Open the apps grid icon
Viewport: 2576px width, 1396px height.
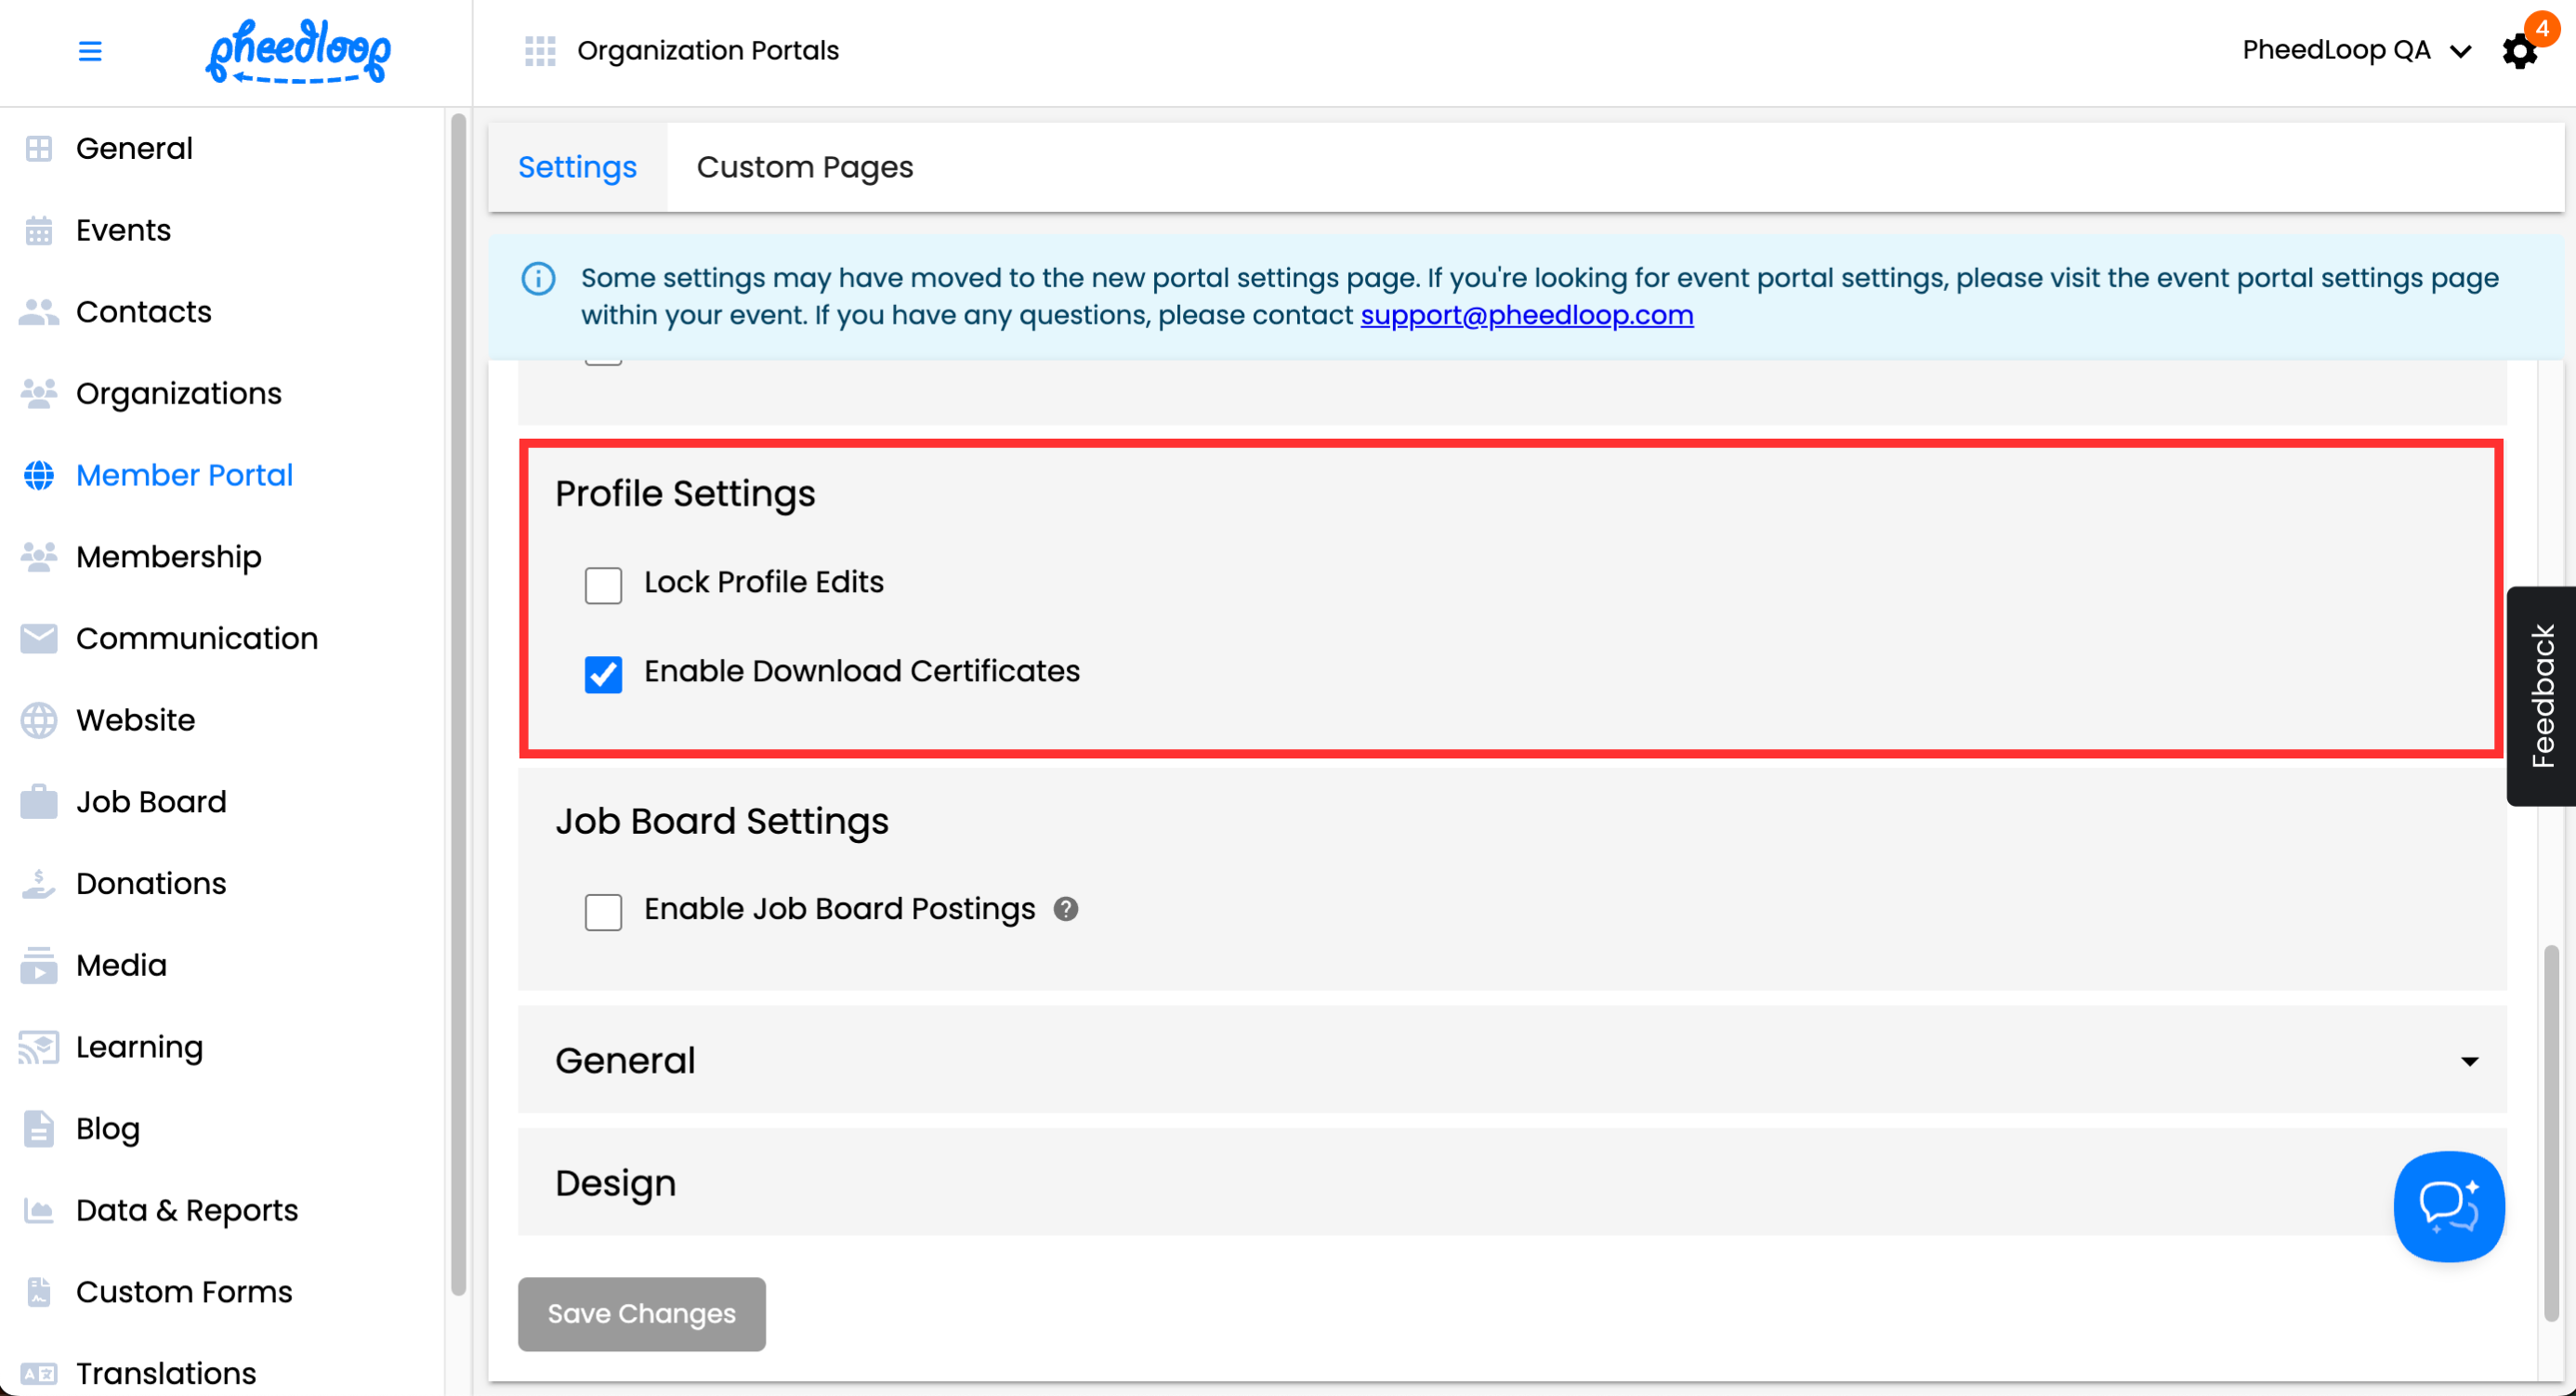tap(540, 51)
